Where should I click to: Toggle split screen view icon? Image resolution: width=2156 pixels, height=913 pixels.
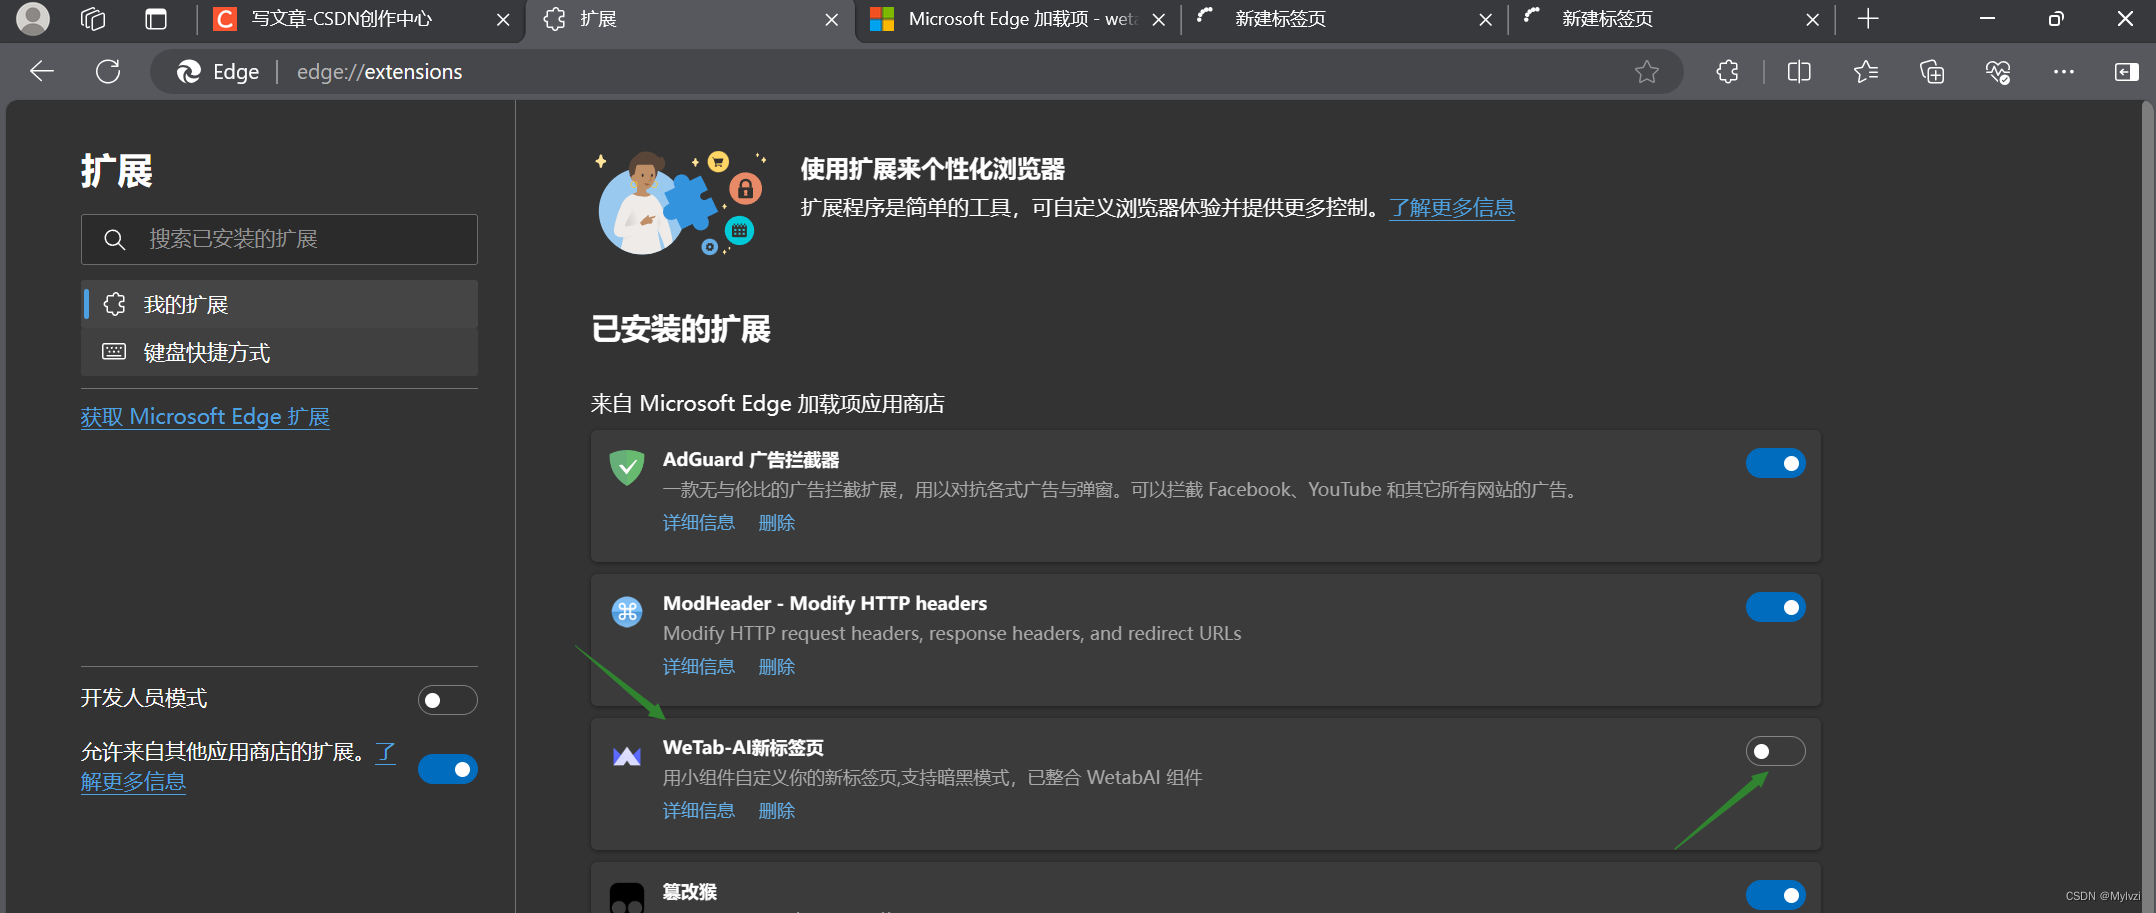(1799, 72)
